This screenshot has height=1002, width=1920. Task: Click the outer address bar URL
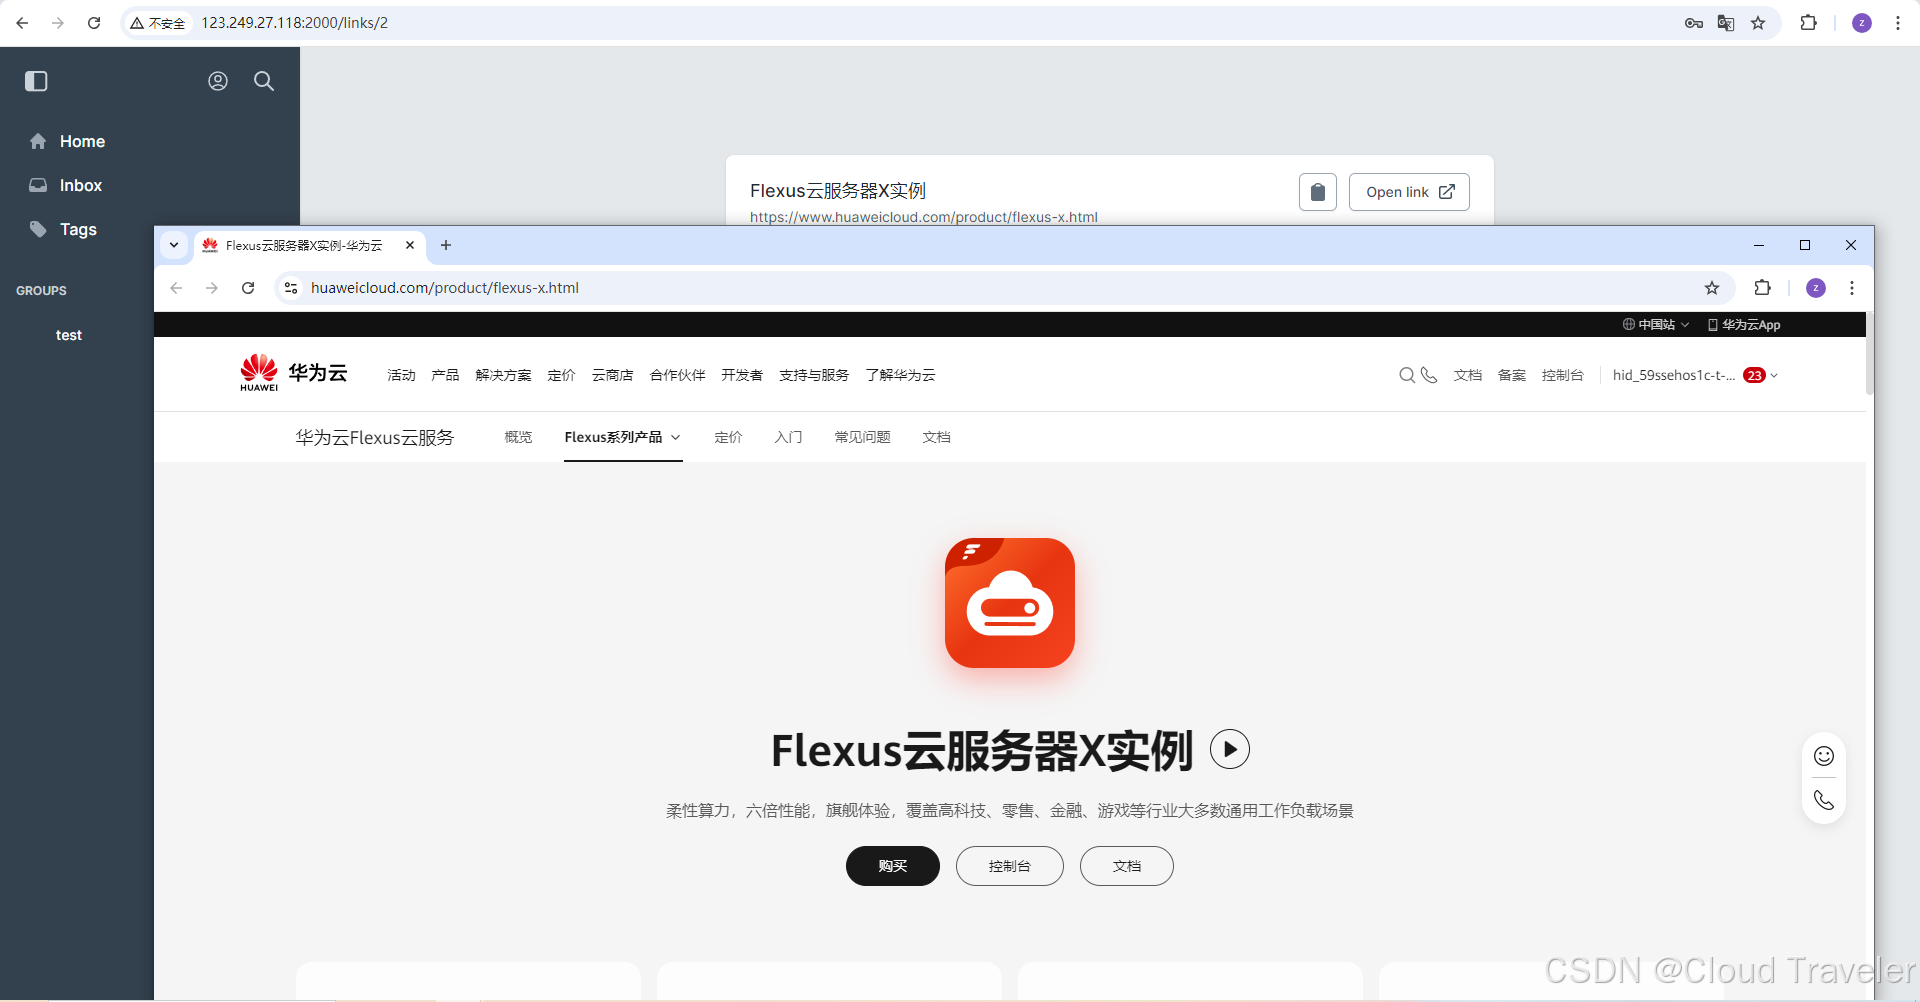coord(294,23)
